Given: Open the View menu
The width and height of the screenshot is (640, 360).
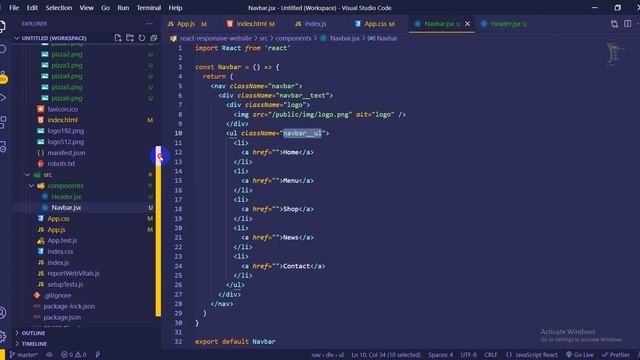Looking at the screenshot, I should (x=87, y=8).
